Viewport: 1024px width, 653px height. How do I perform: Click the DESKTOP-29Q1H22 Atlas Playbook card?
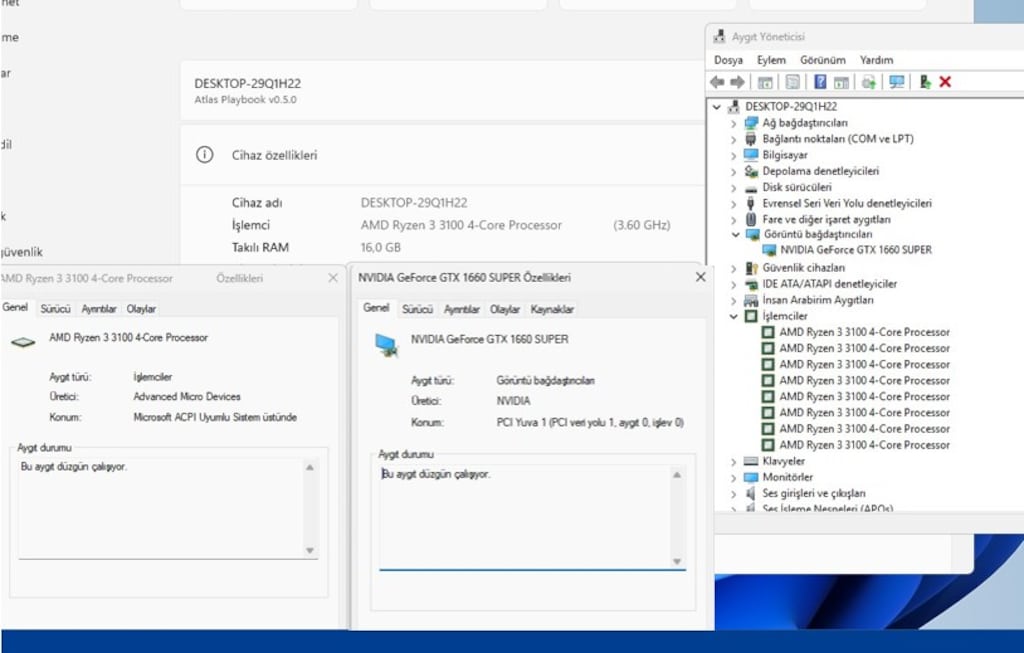tap(442, 91)
